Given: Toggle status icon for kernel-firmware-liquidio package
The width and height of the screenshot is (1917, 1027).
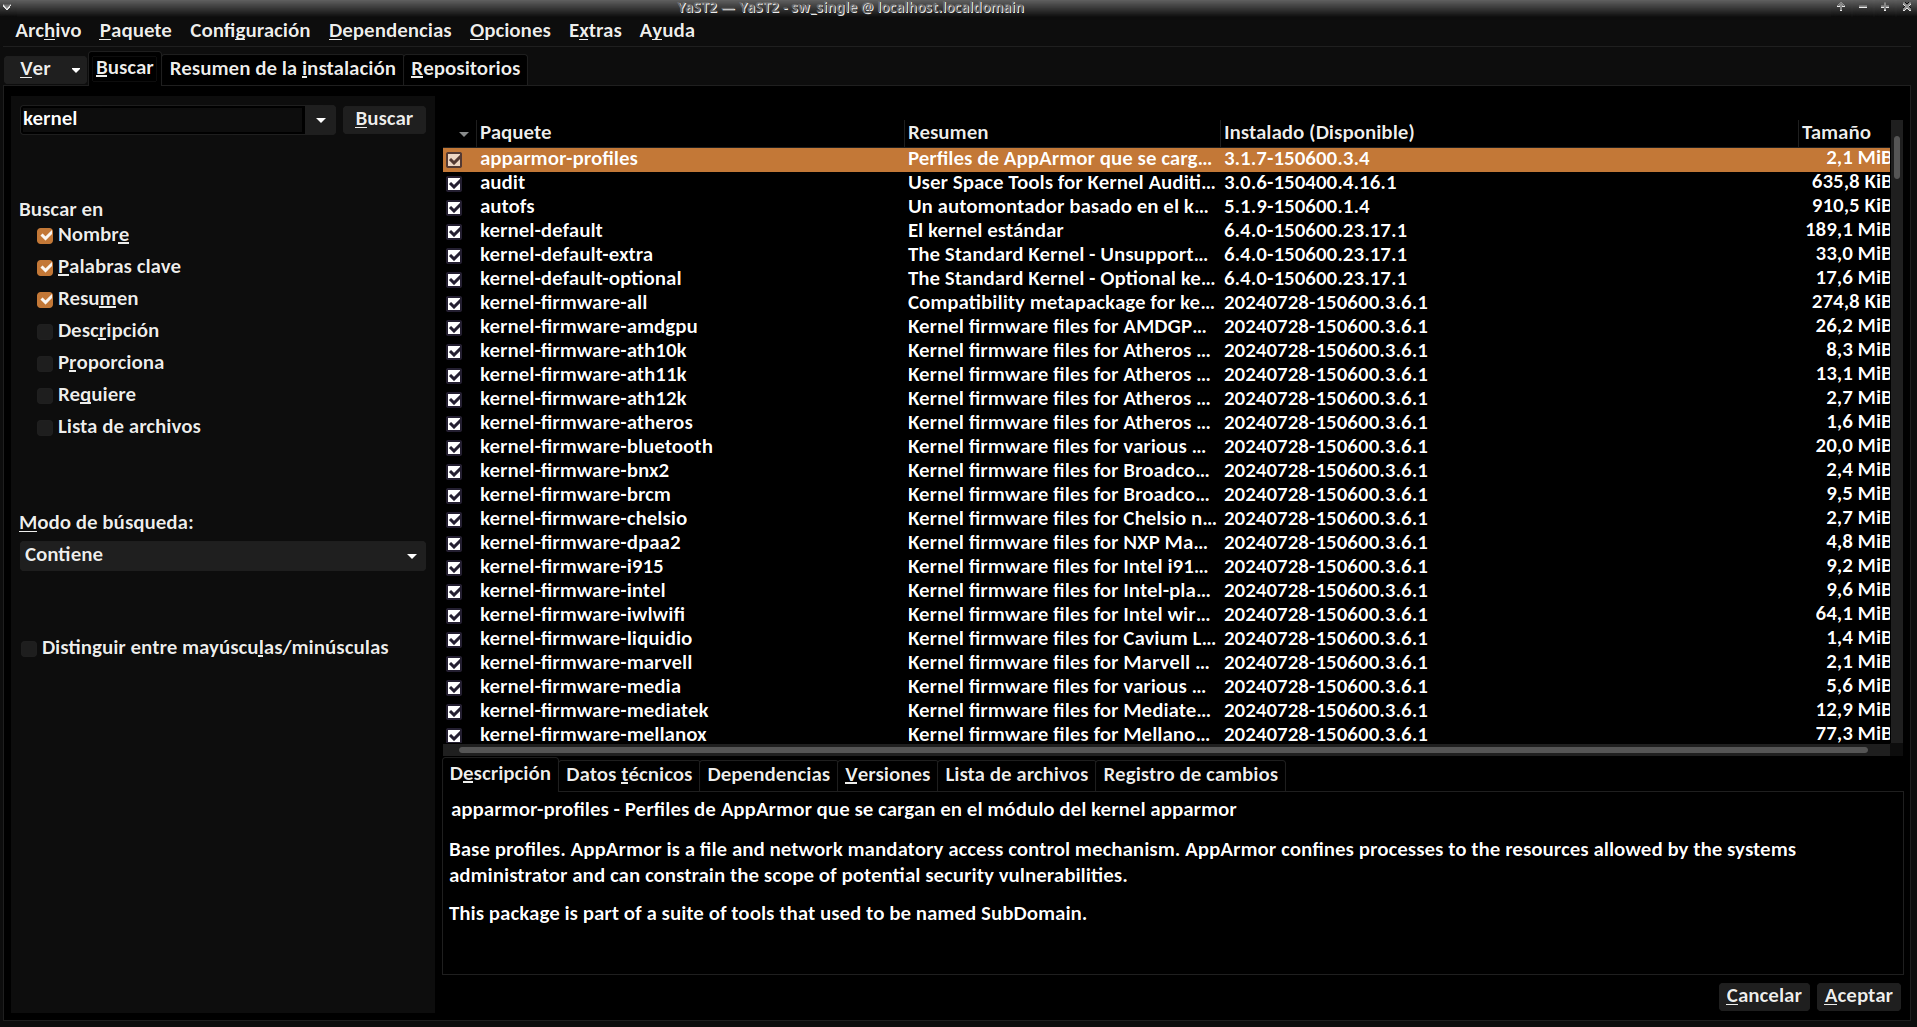Looking at the screenshot, I should click(x=454, y=639).
